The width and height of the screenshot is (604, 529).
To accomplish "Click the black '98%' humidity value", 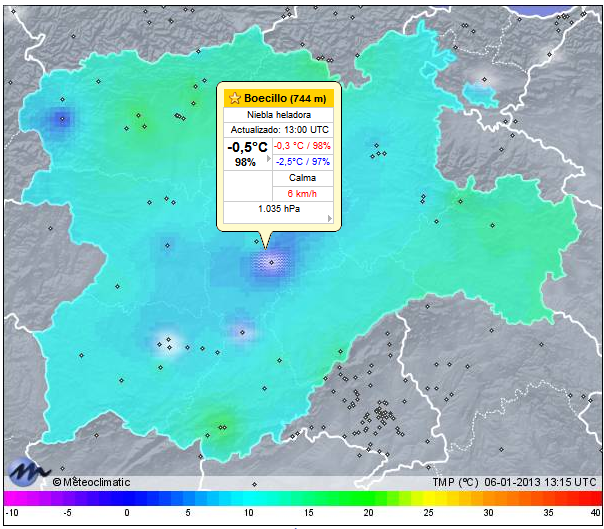I will 245,162.
